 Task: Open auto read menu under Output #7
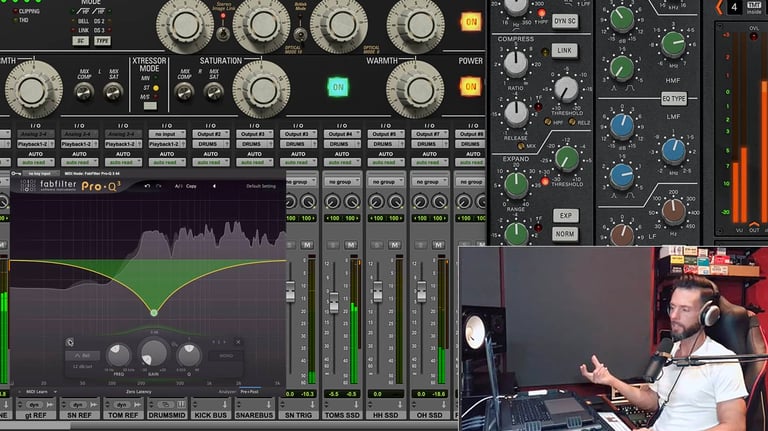click(x=429, y=162)
